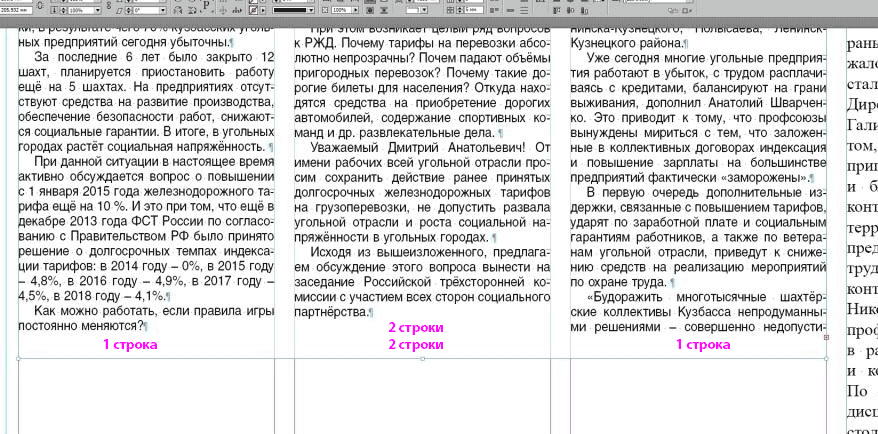Click the flip vertical icon
Screen dimensions: 878x434
pyautogui.click(x=192, y=10)
